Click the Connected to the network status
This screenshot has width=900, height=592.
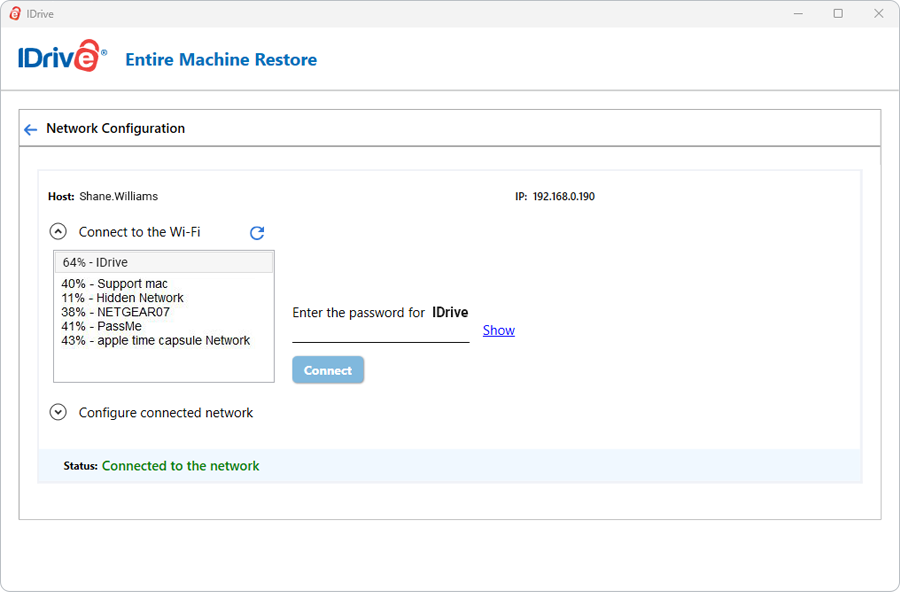point(180,466)
